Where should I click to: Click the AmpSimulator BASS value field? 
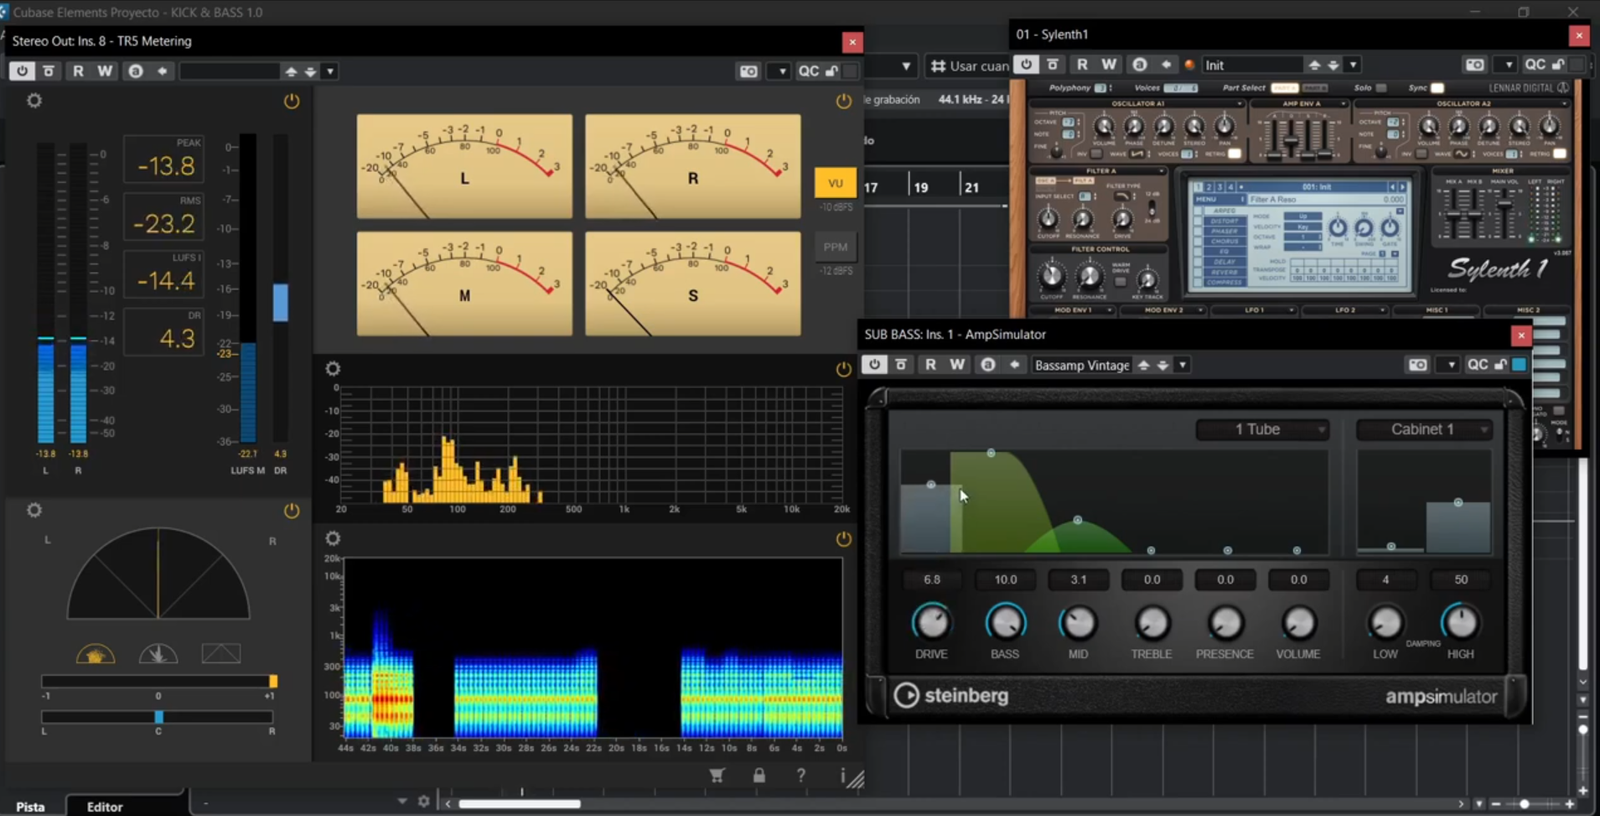tap(1005, 580)
